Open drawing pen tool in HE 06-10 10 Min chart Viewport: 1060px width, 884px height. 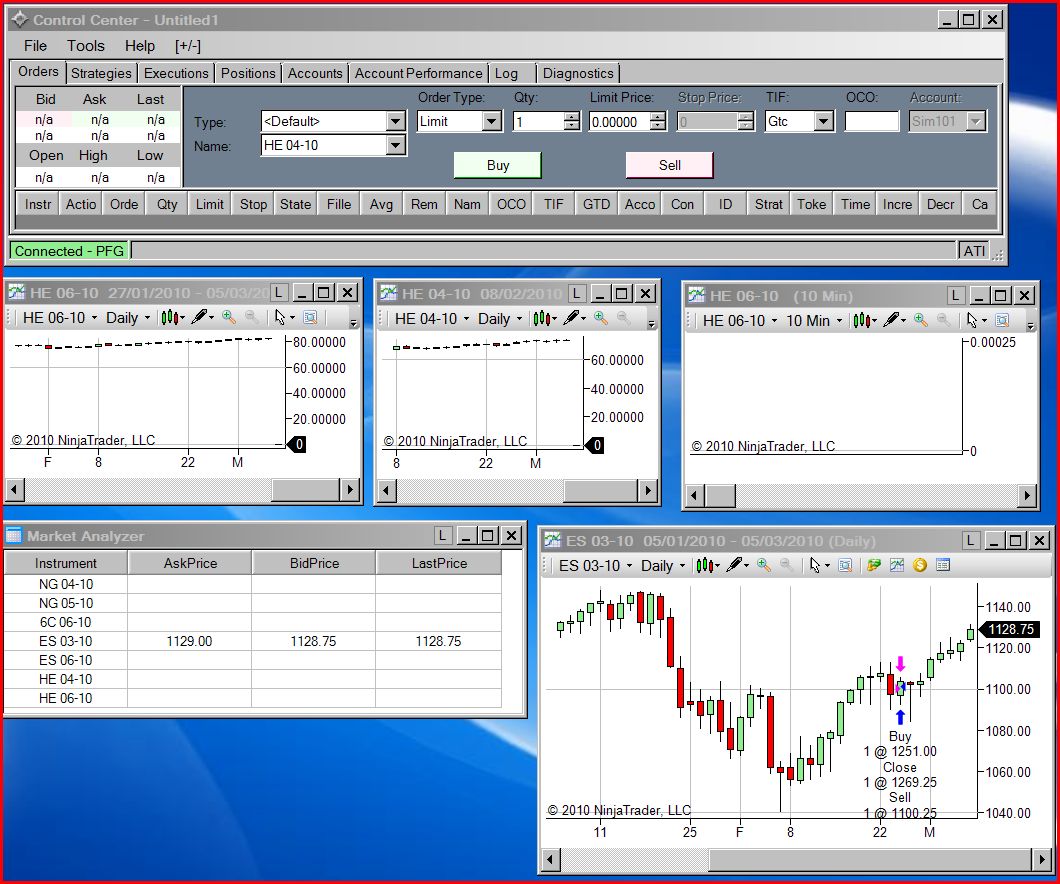tap(893, 320)
